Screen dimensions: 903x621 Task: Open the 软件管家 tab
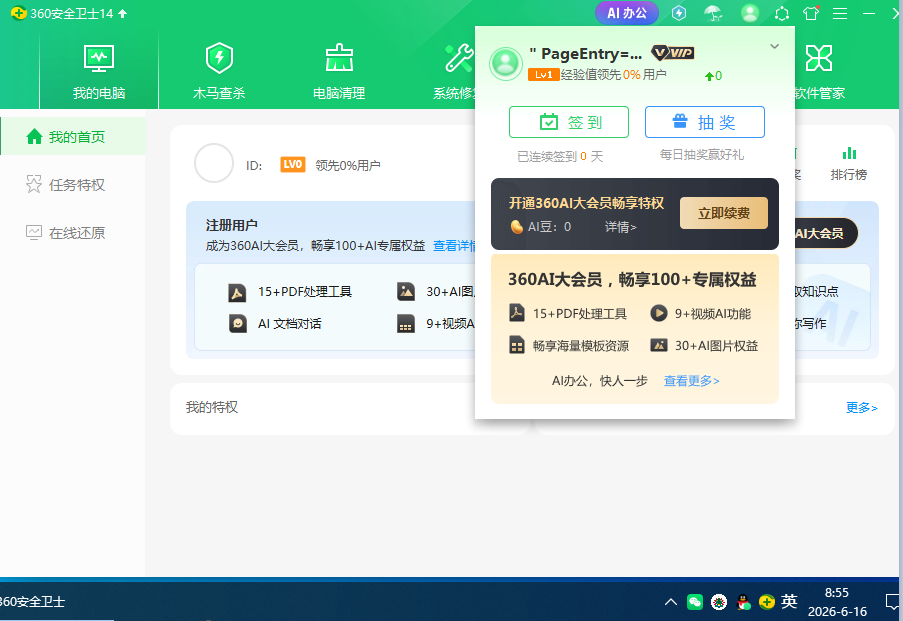coord(819,71)
